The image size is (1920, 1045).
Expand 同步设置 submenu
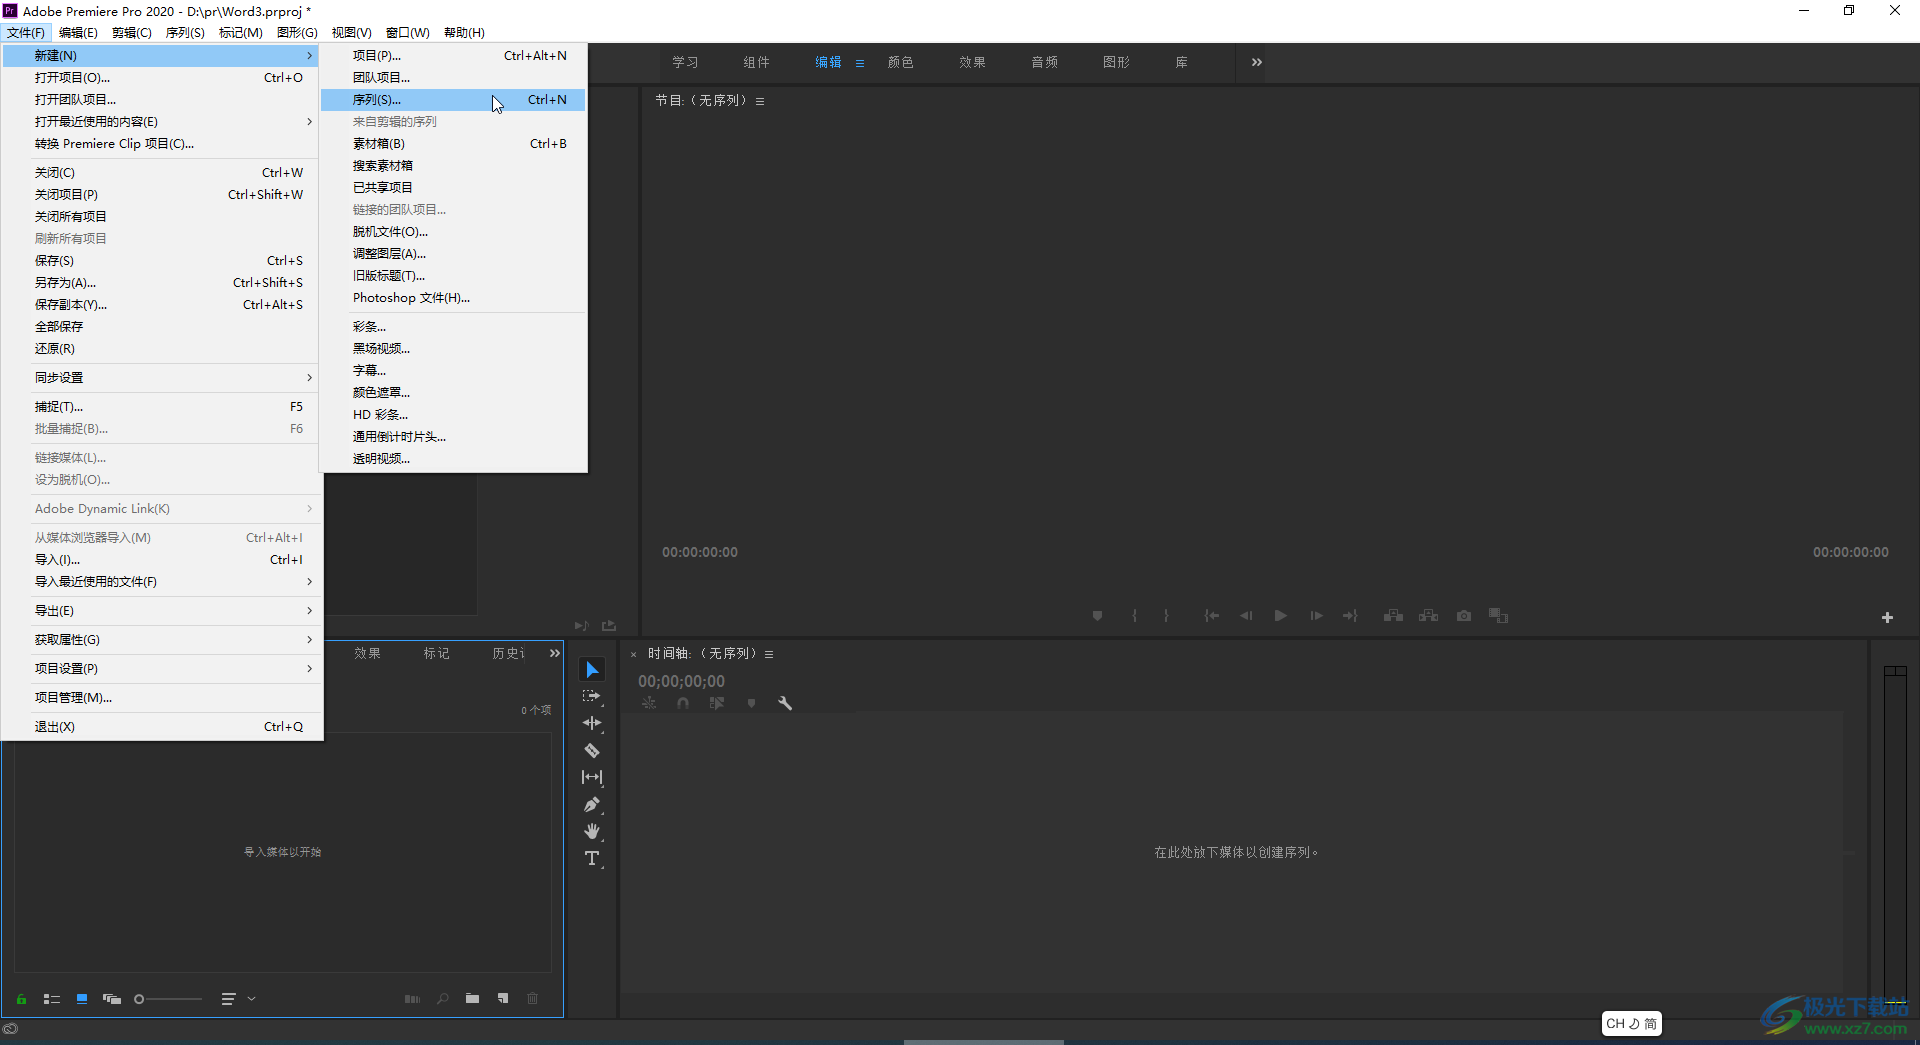pos(162,377)
